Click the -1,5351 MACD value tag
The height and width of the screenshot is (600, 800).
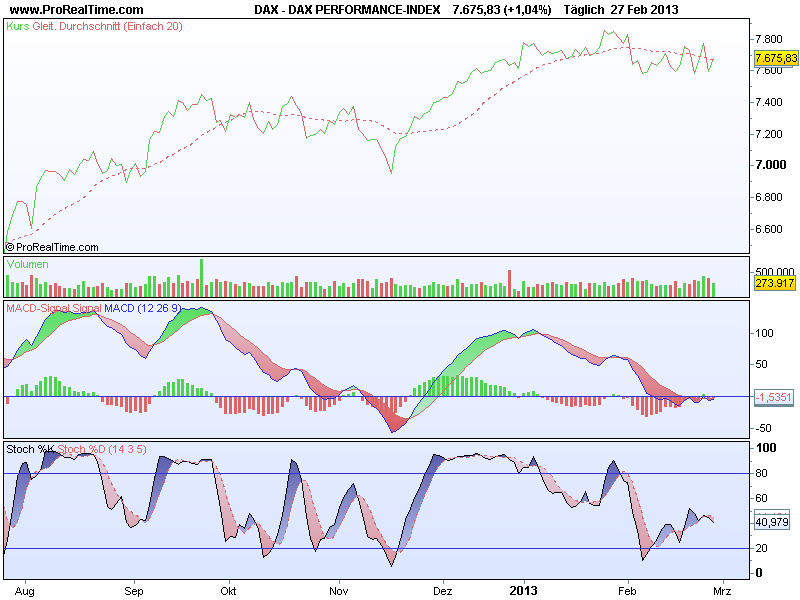coord(774,397)
